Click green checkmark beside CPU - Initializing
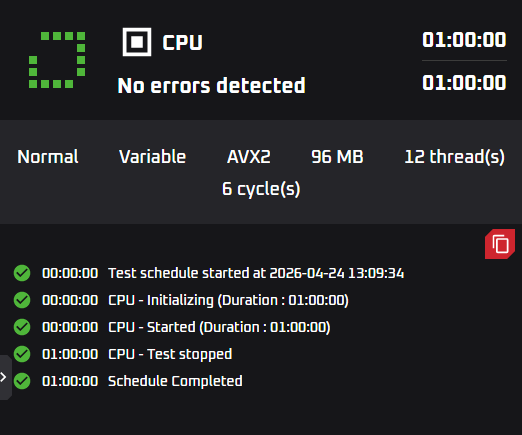522x435 pixels. click(x=22, y=300)
